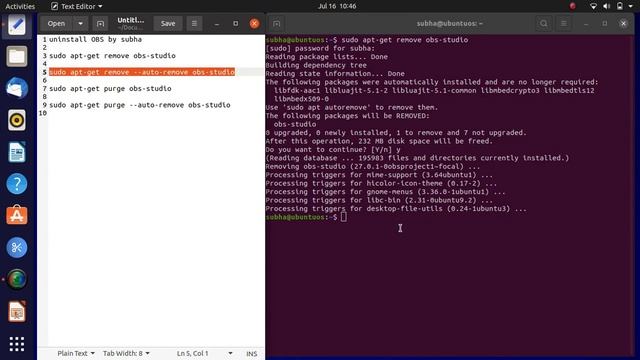Click 'Processing triggers for libc-bin' terminal line
Screen dimensions: 640x360
379,200
